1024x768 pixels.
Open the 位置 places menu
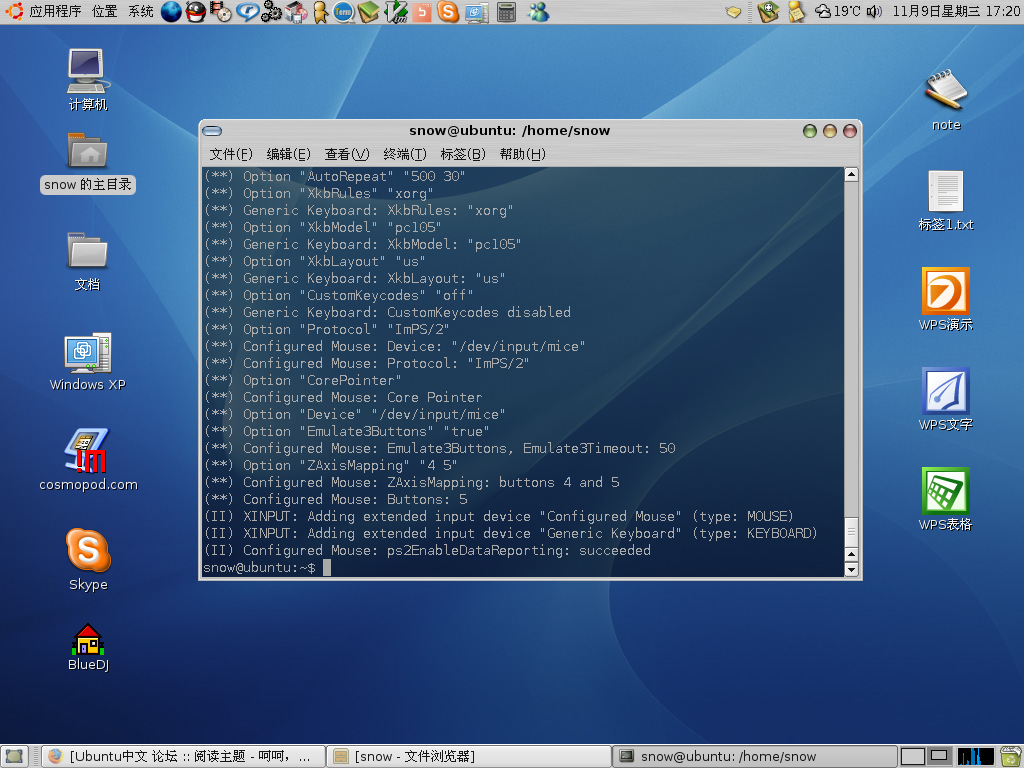point(104,11)
